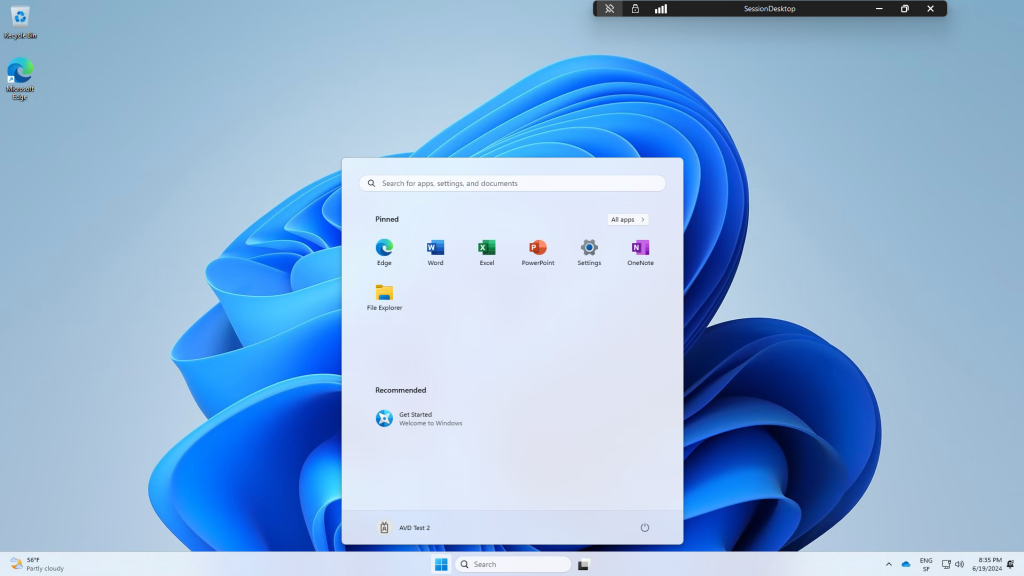This screenshot has height=576, width=1024.
Task: Click the taskbar Search box
Action: pyautogui.click(x=513, y=564)
